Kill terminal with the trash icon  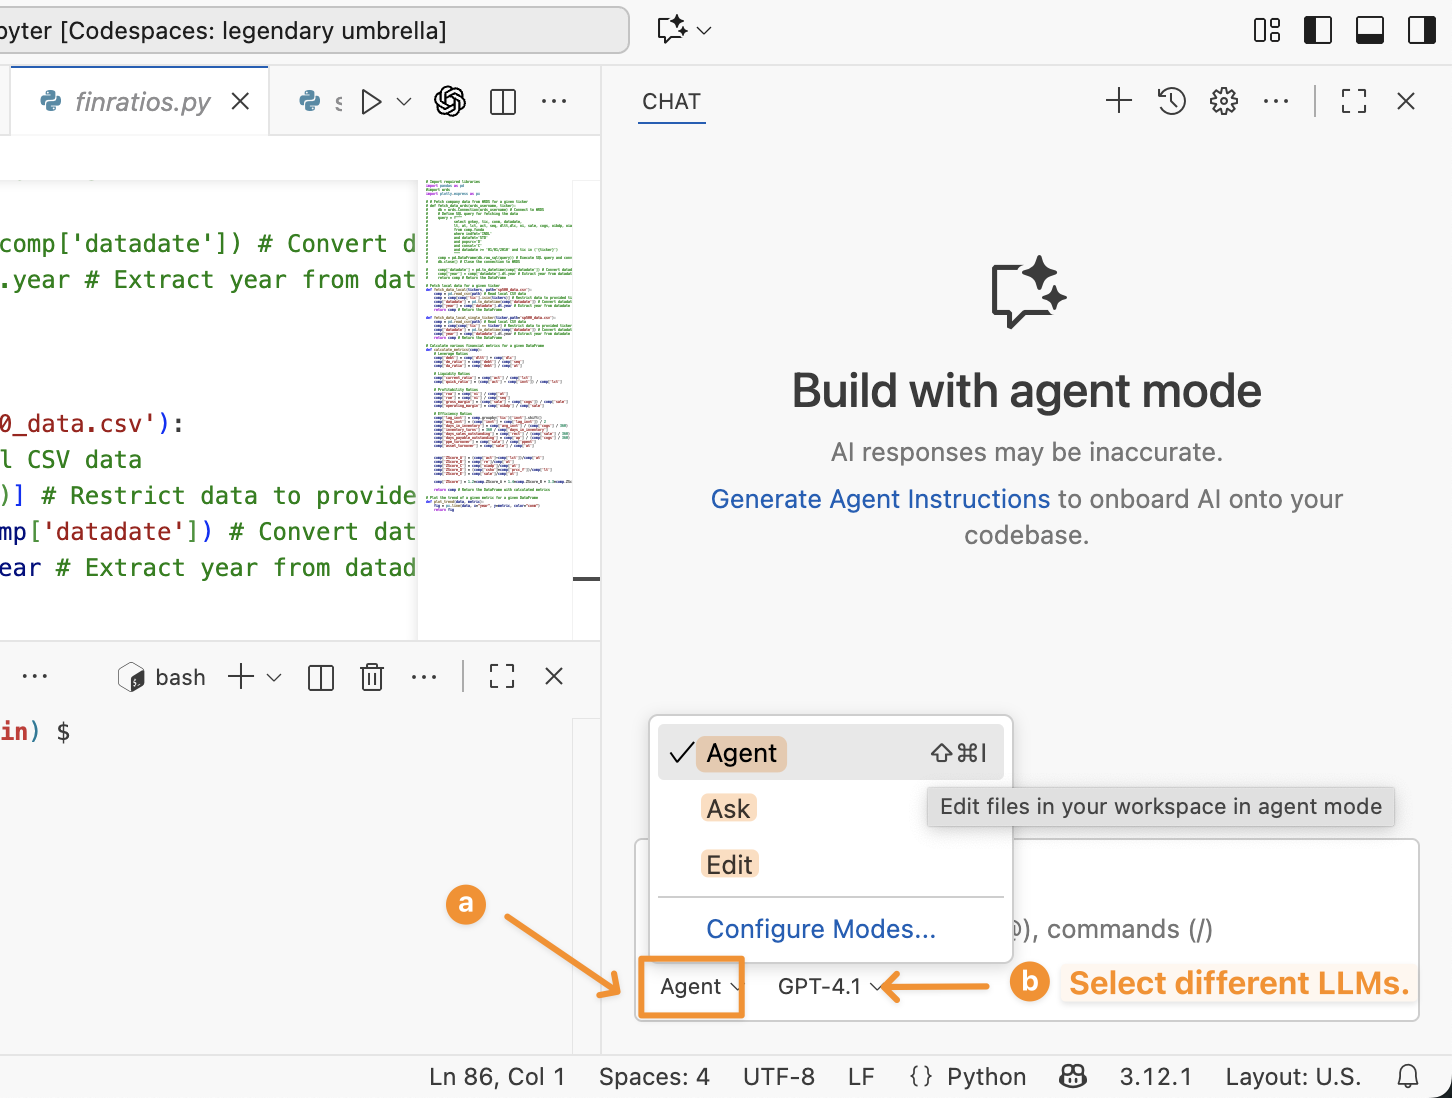pos(372,677)
